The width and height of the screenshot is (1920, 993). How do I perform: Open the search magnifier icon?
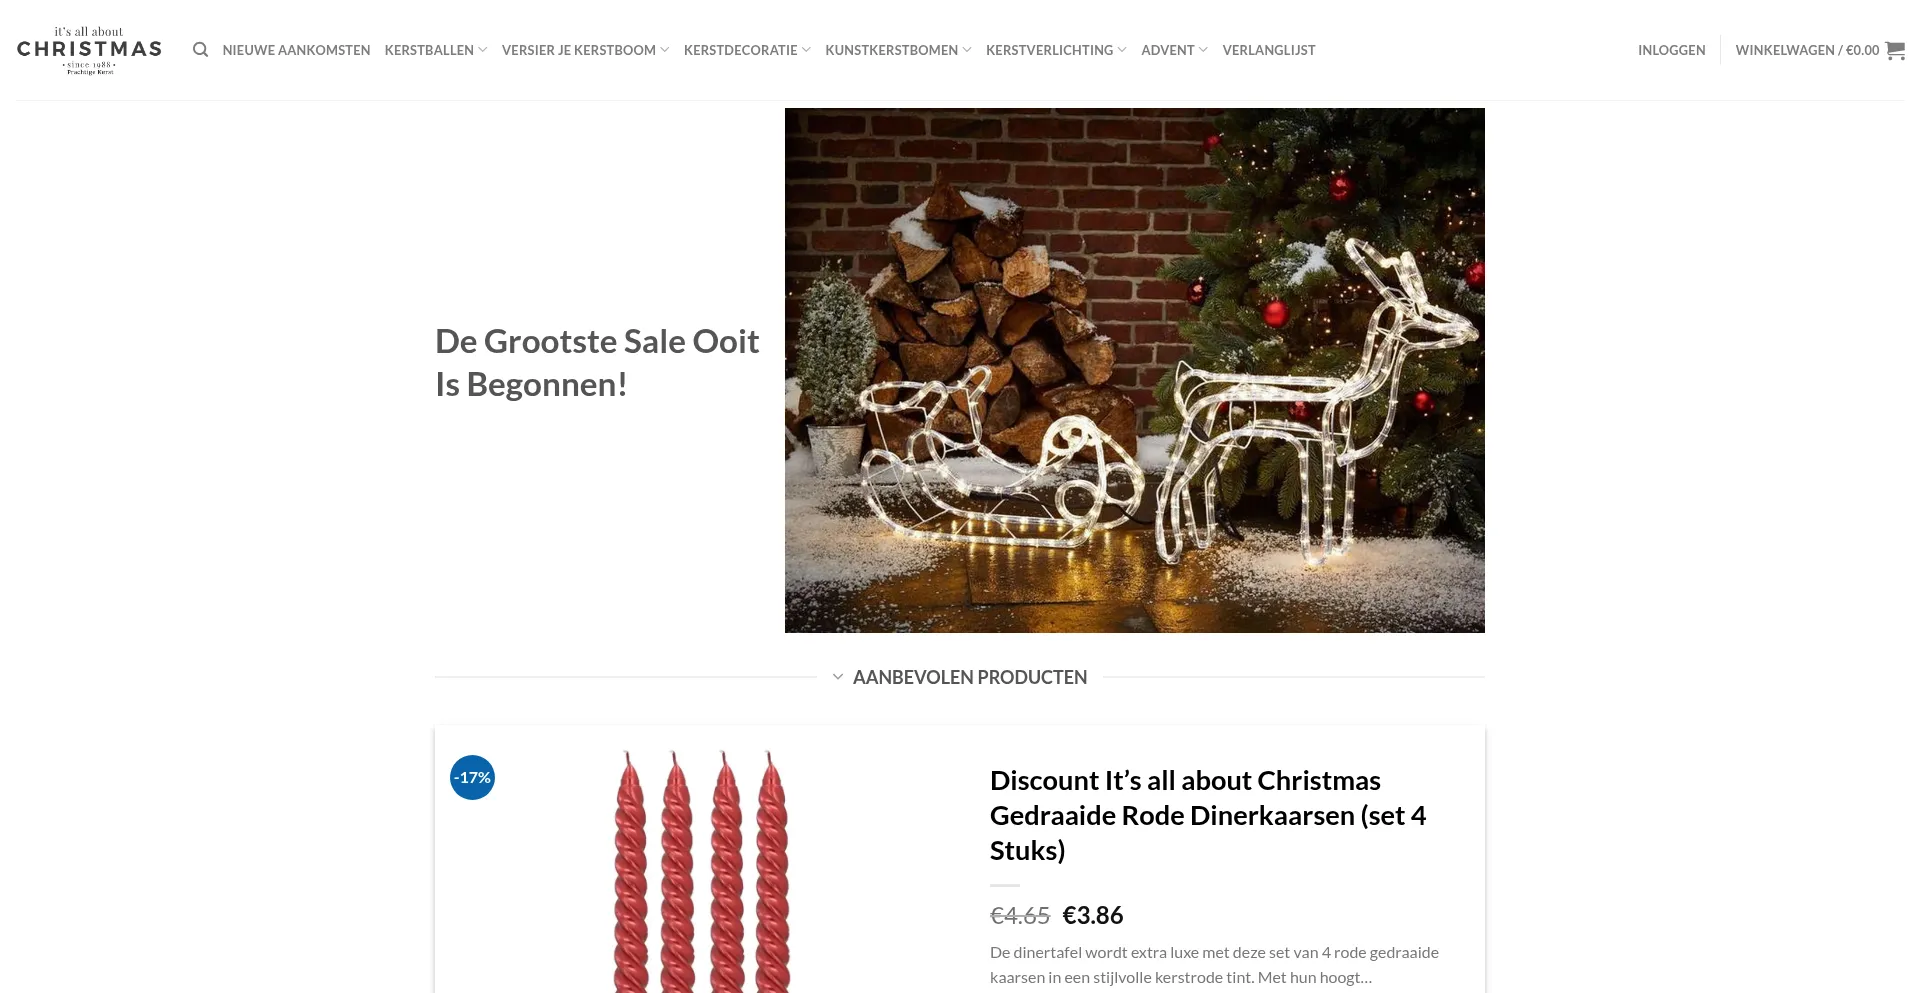pyautogui.click(x=200, y=50)
